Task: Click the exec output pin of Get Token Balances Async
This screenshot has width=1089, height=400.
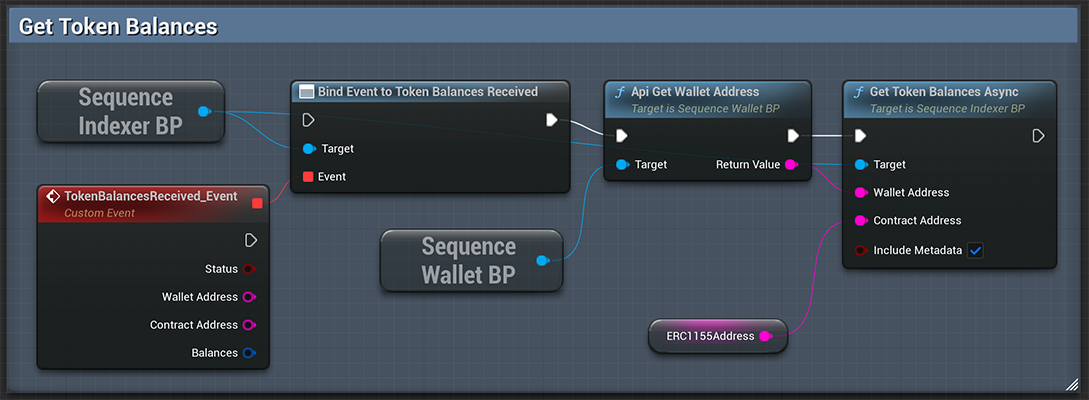Action: [1039, 136]
